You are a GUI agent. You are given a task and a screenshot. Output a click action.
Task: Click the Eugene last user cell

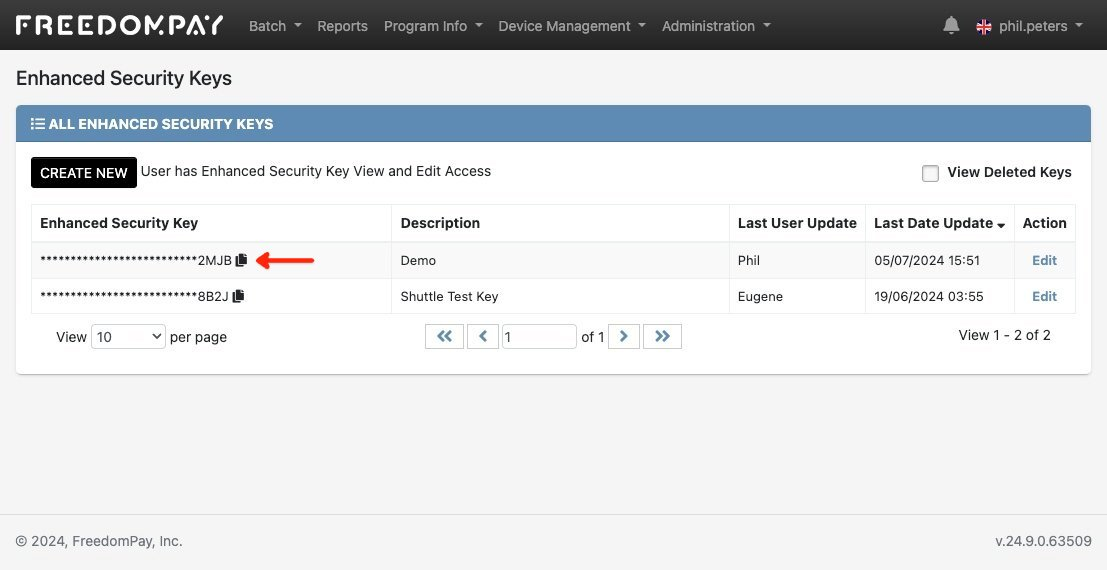(797, 296)
